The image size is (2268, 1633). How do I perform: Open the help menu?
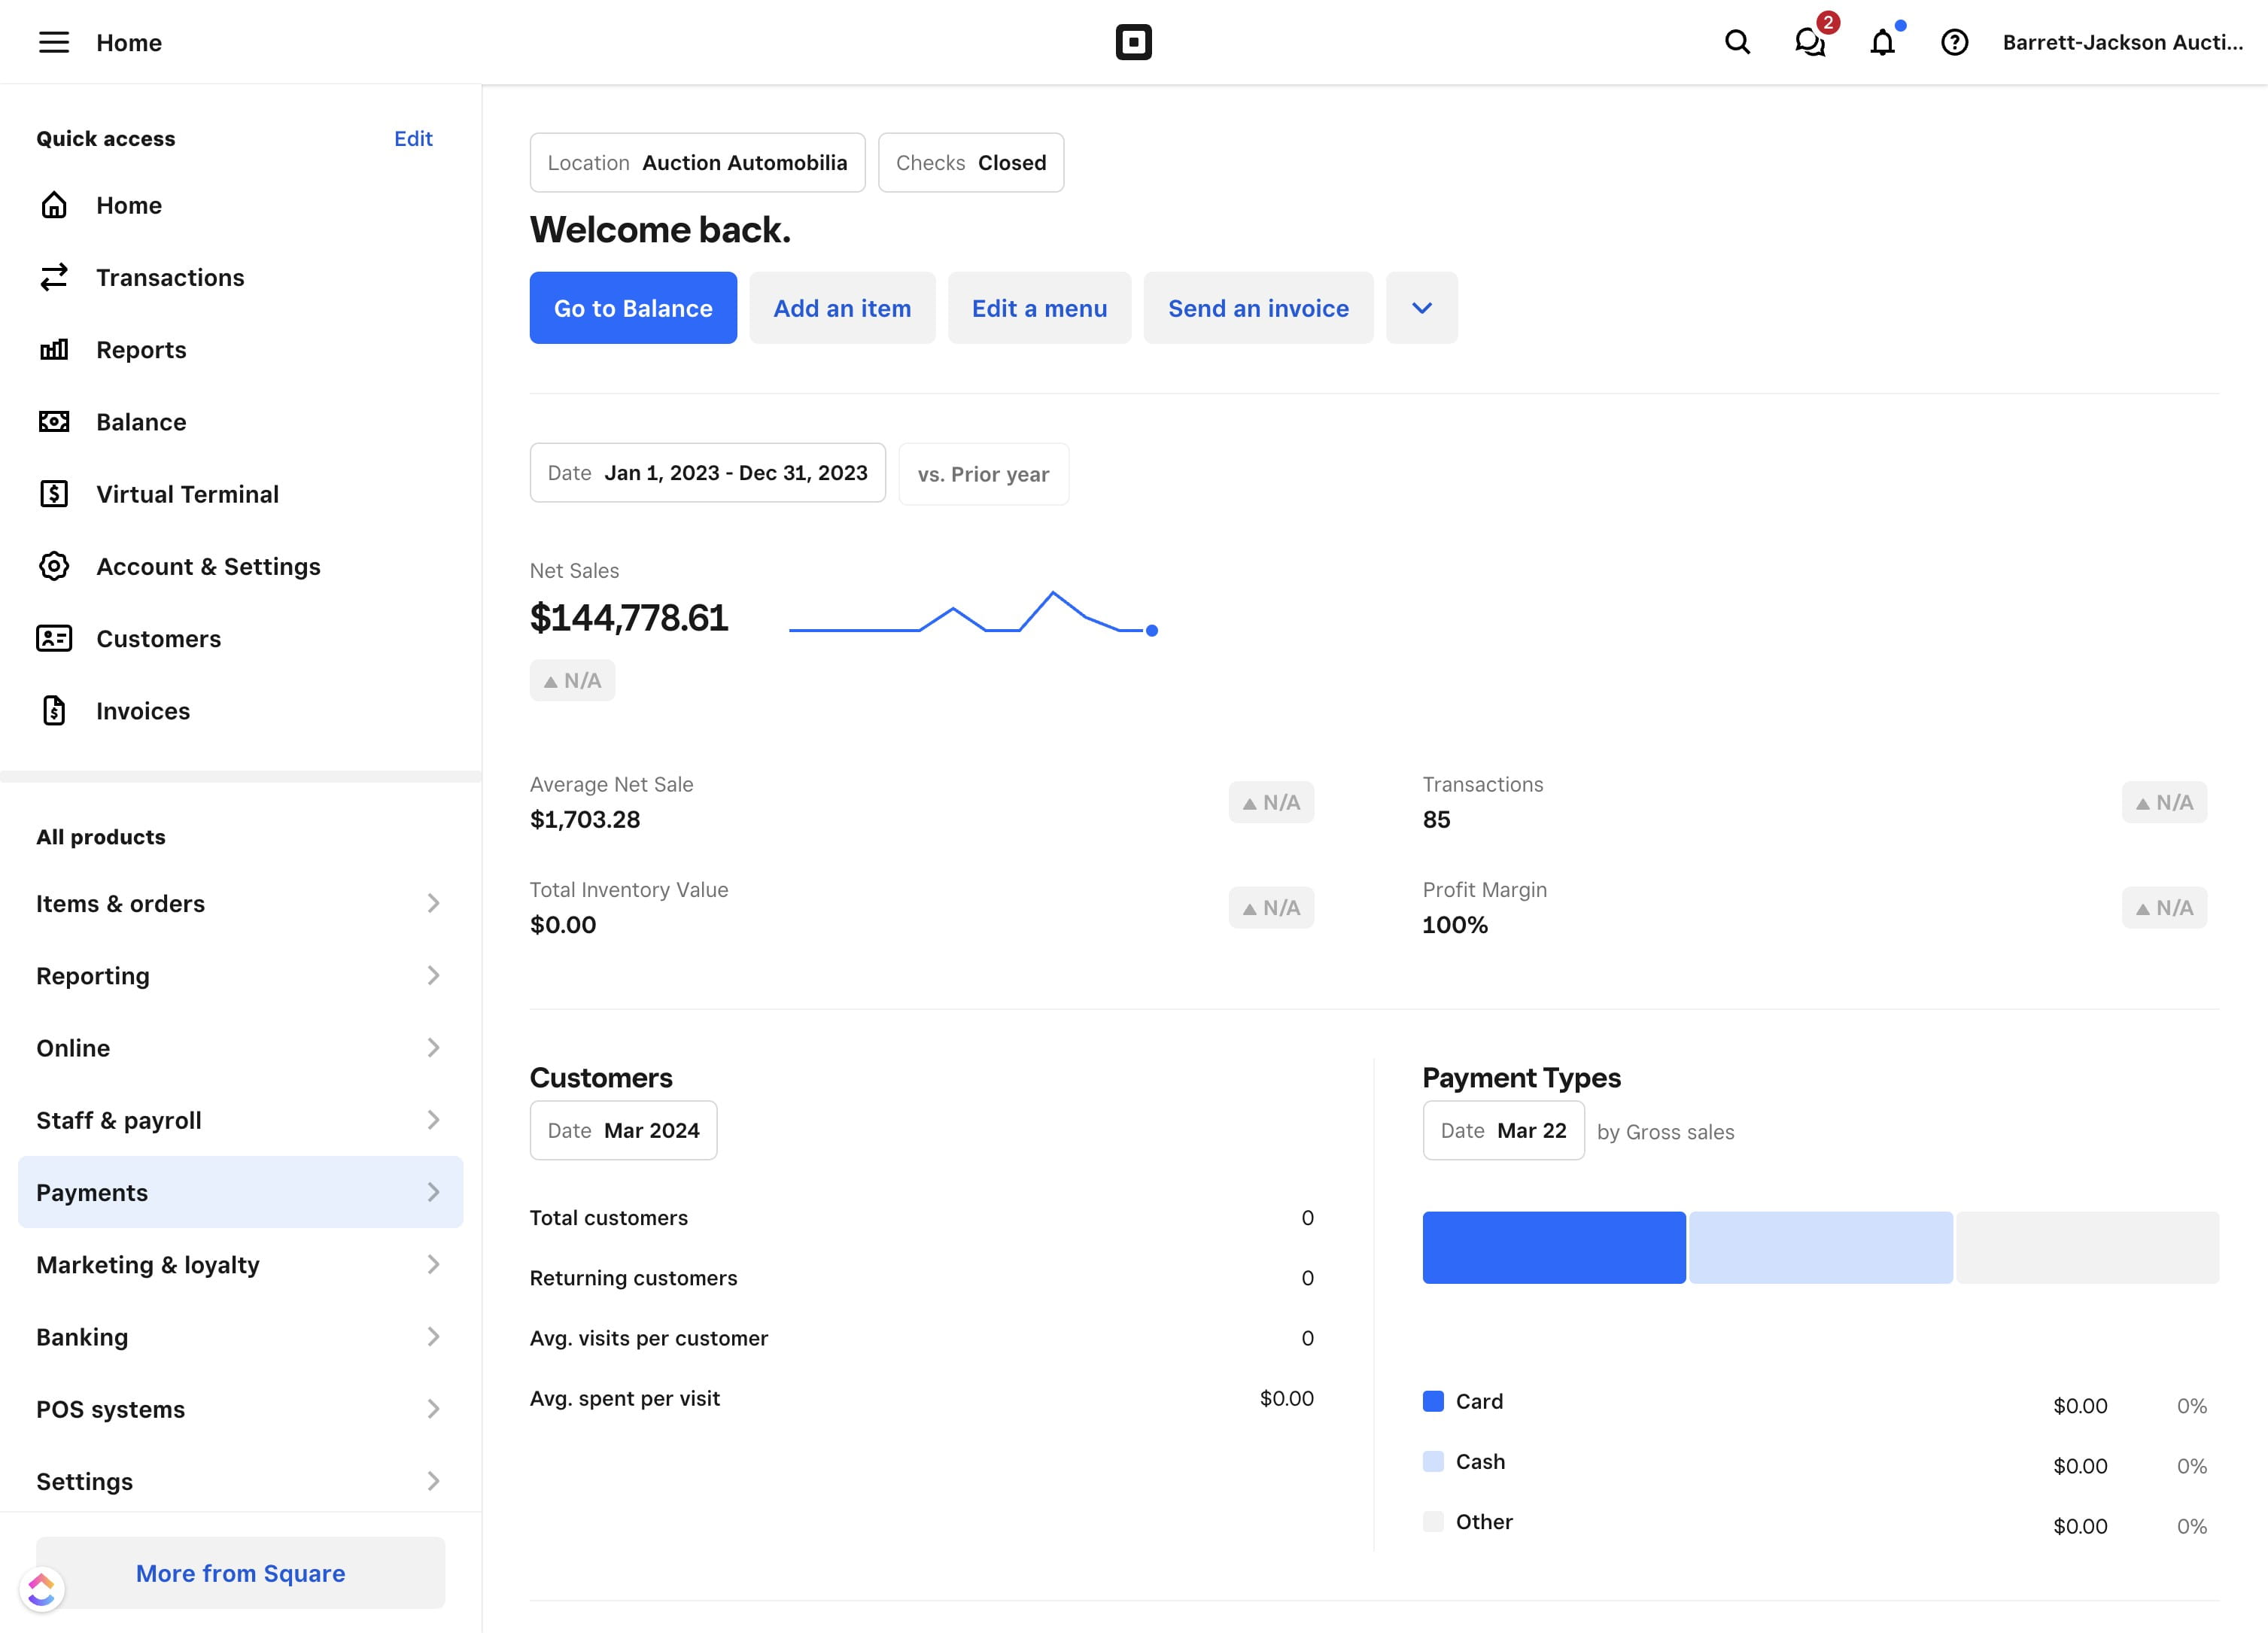pos(1954,42)
